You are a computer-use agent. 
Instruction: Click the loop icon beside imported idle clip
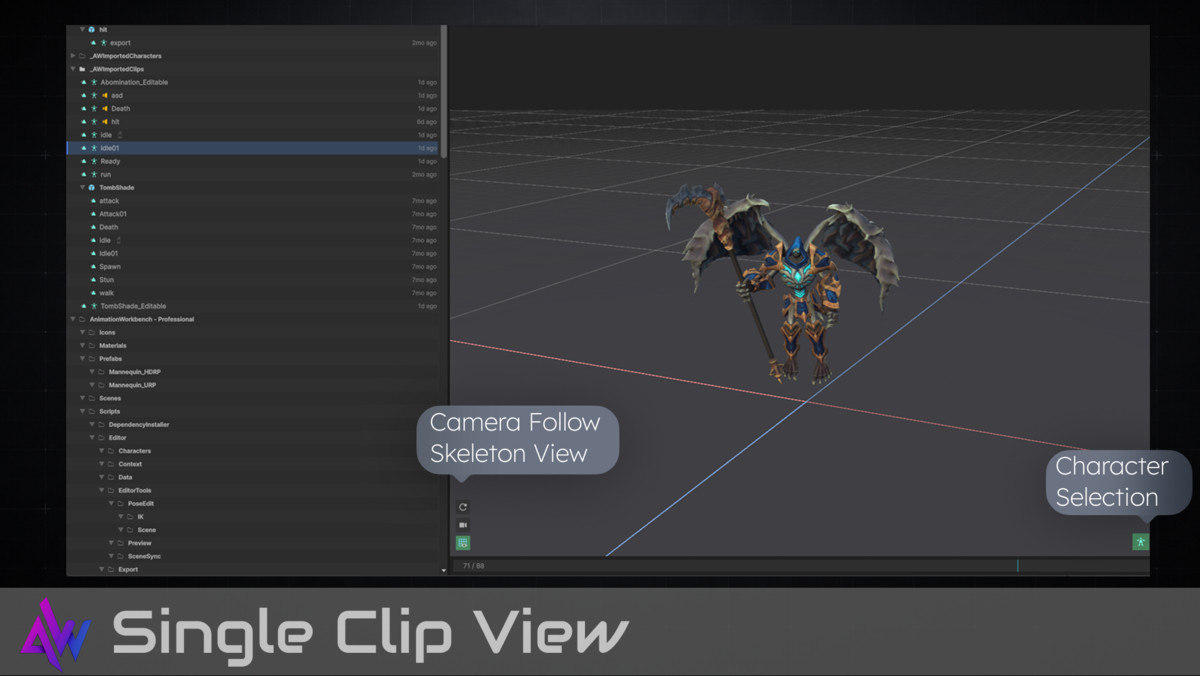pyautogui.click(x=120, y=135)
